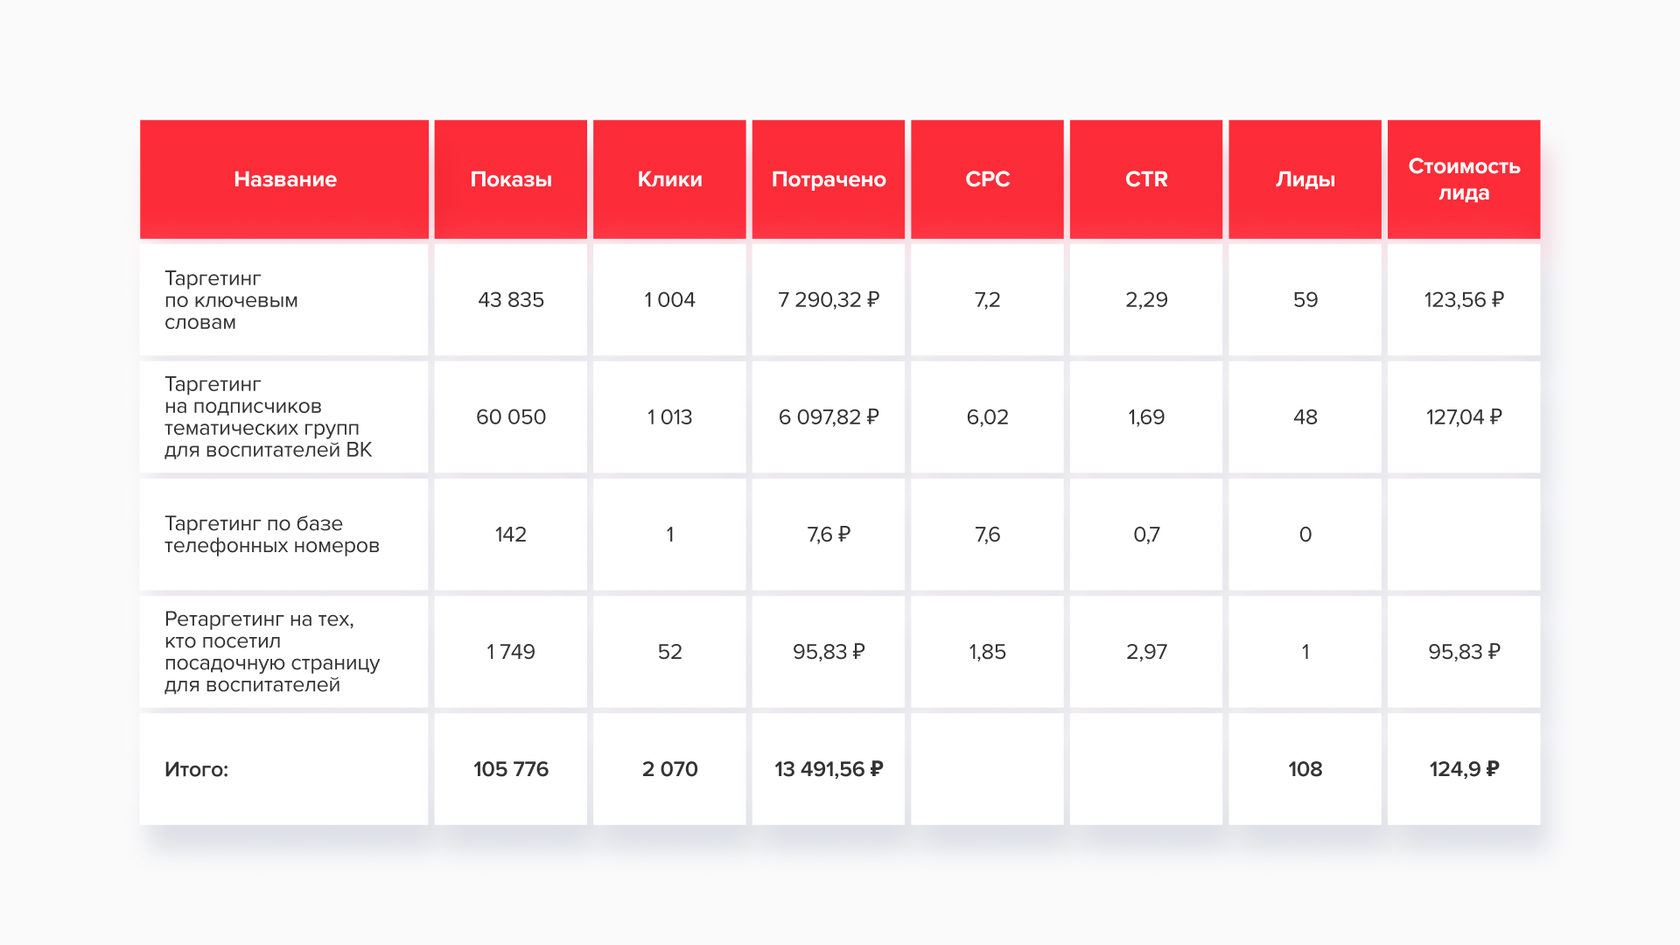Select the CPC value 1,85

coord(987,652)
